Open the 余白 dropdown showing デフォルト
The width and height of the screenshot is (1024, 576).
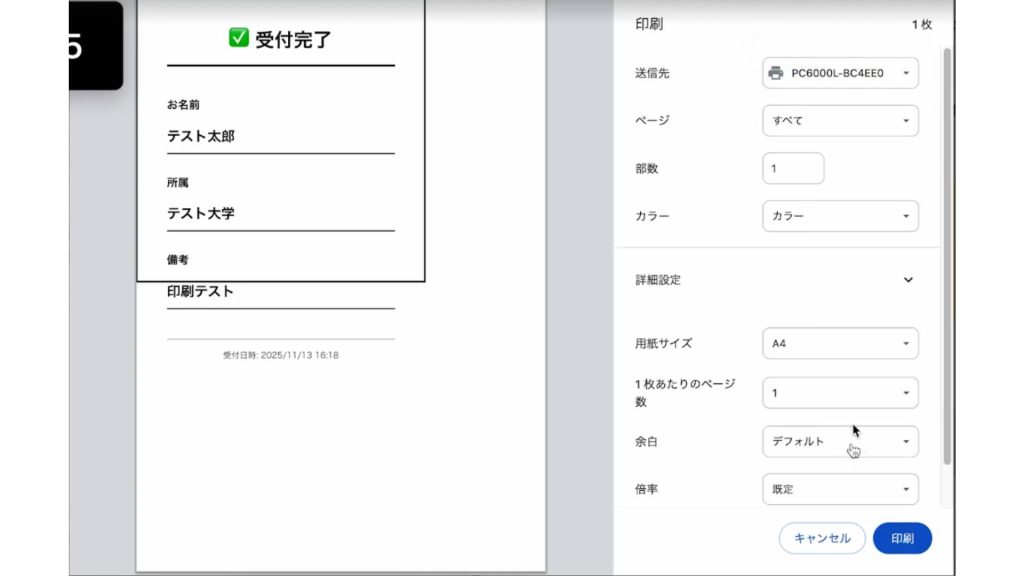click(840, 441)
